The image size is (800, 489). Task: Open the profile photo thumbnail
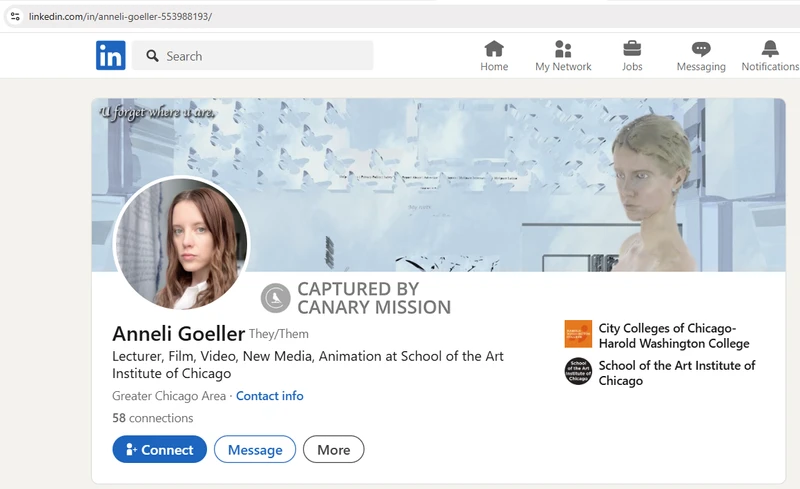pos(181,243)
